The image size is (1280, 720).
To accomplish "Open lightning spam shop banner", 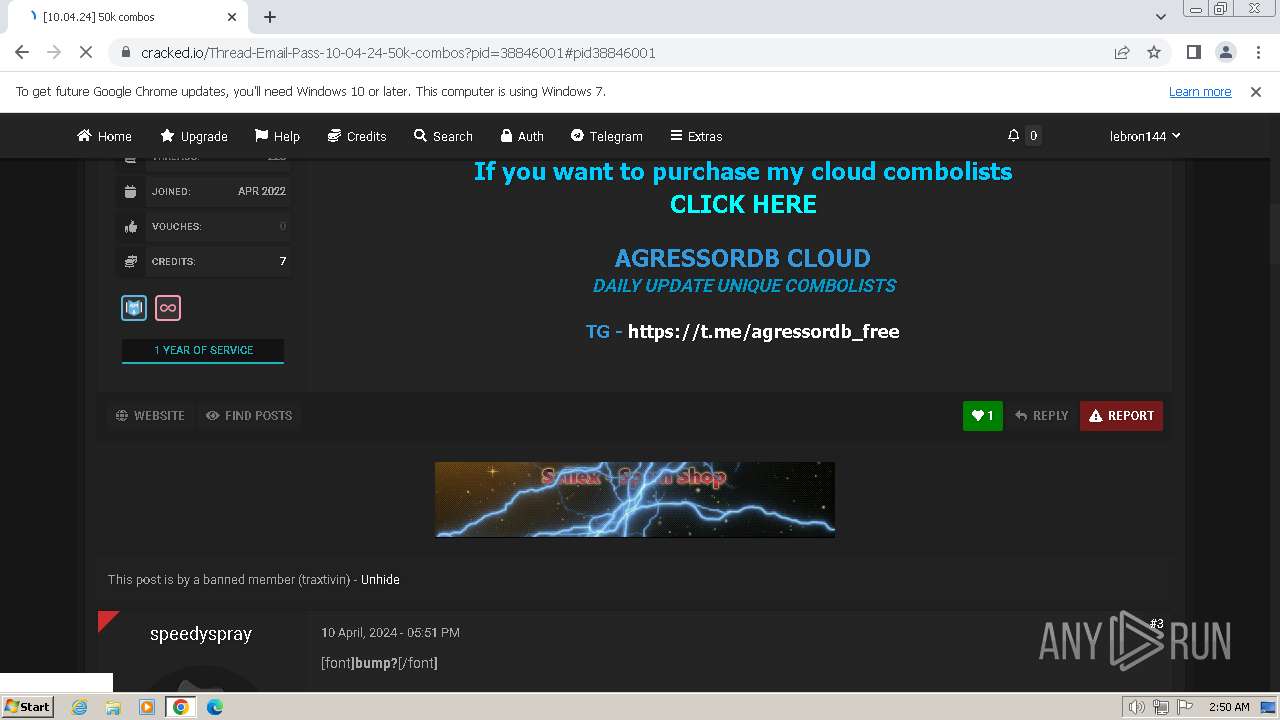I will (635, 500).
